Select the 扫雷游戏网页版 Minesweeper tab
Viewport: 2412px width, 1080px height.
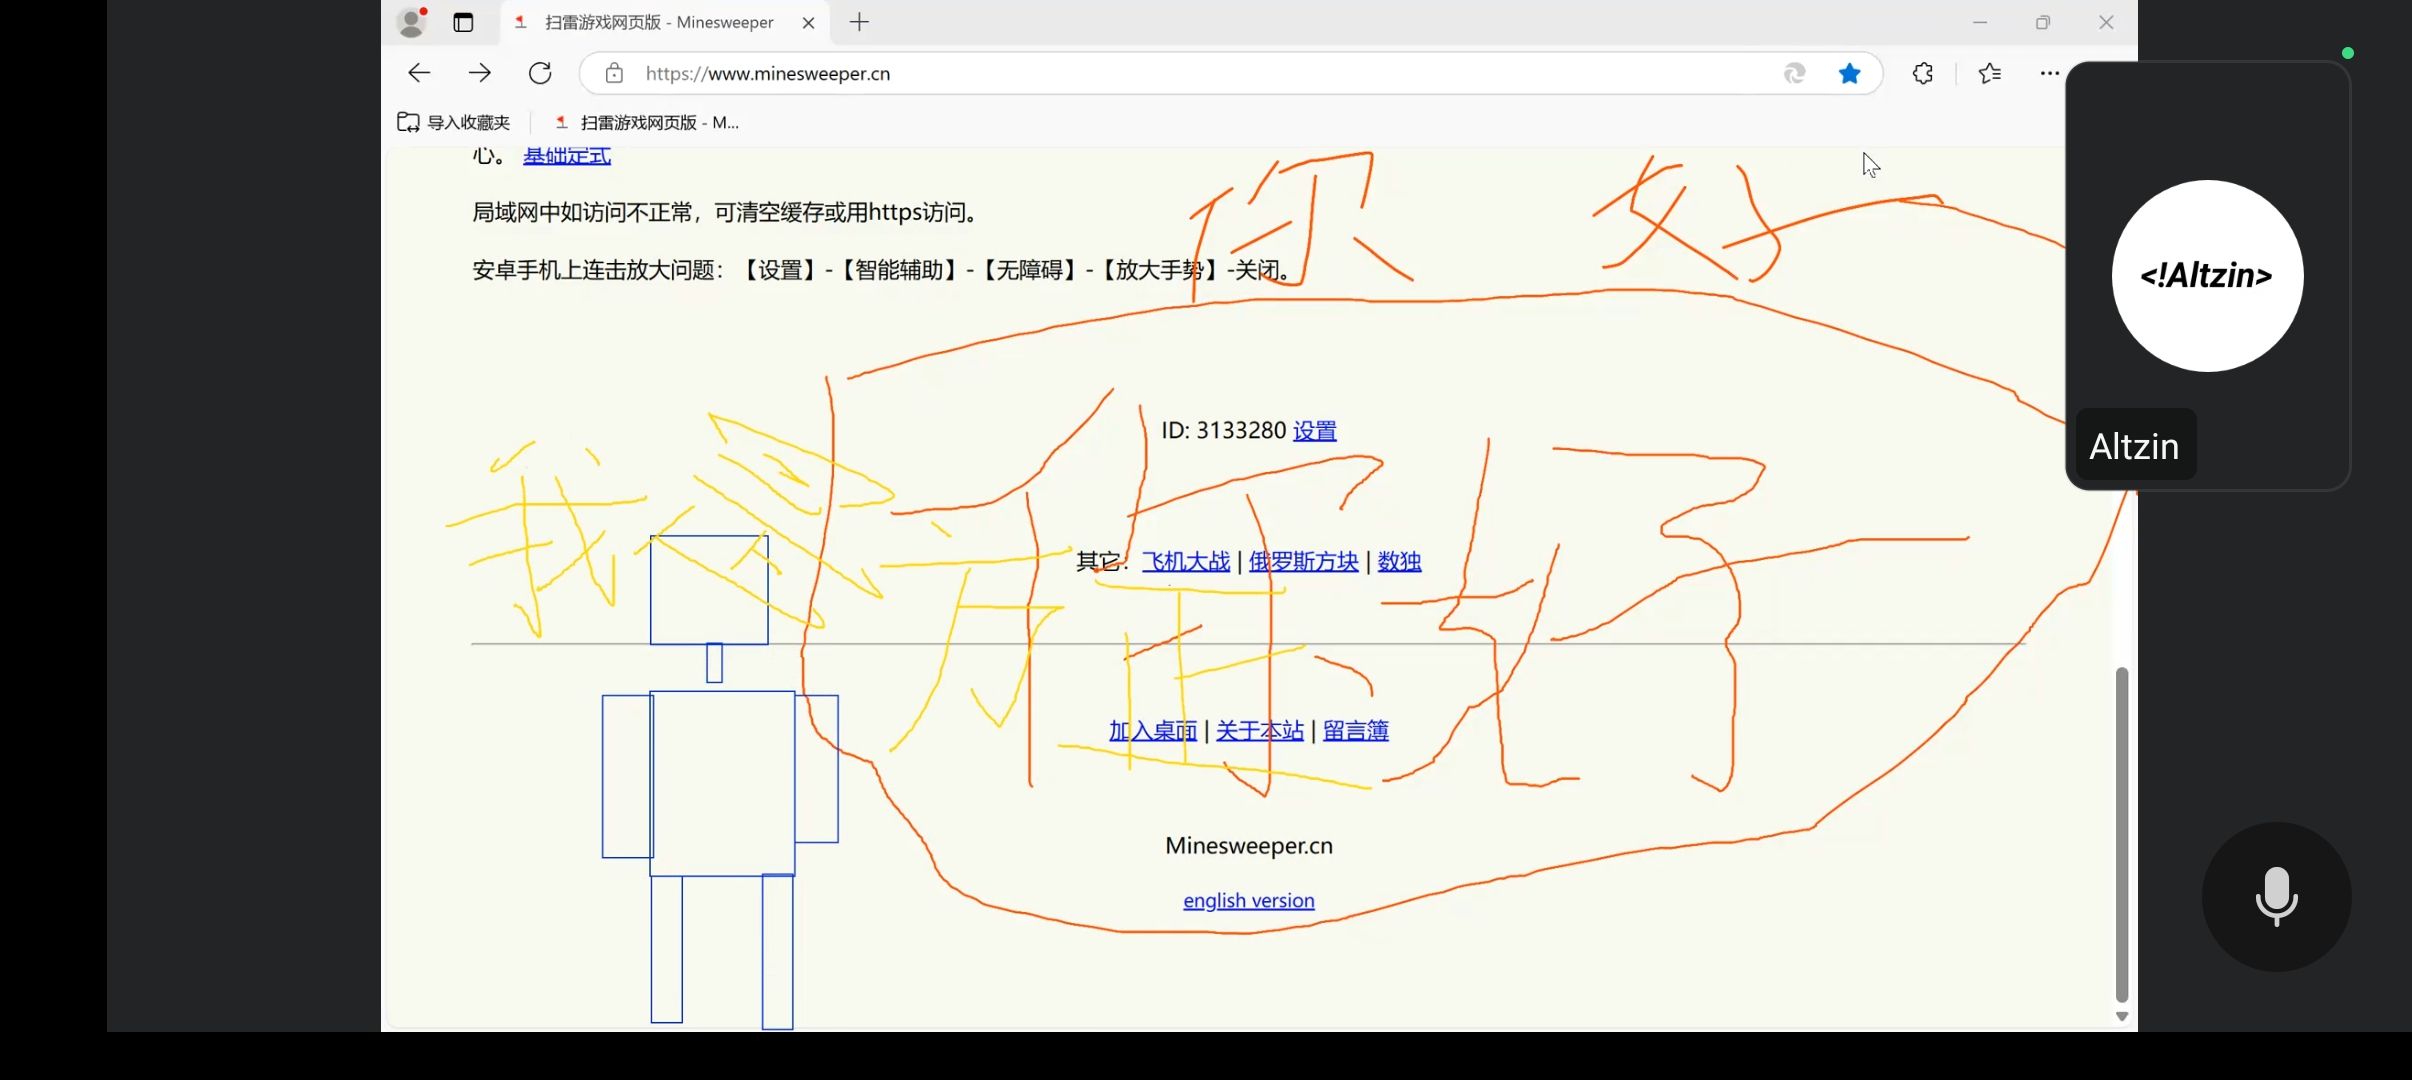658,22
